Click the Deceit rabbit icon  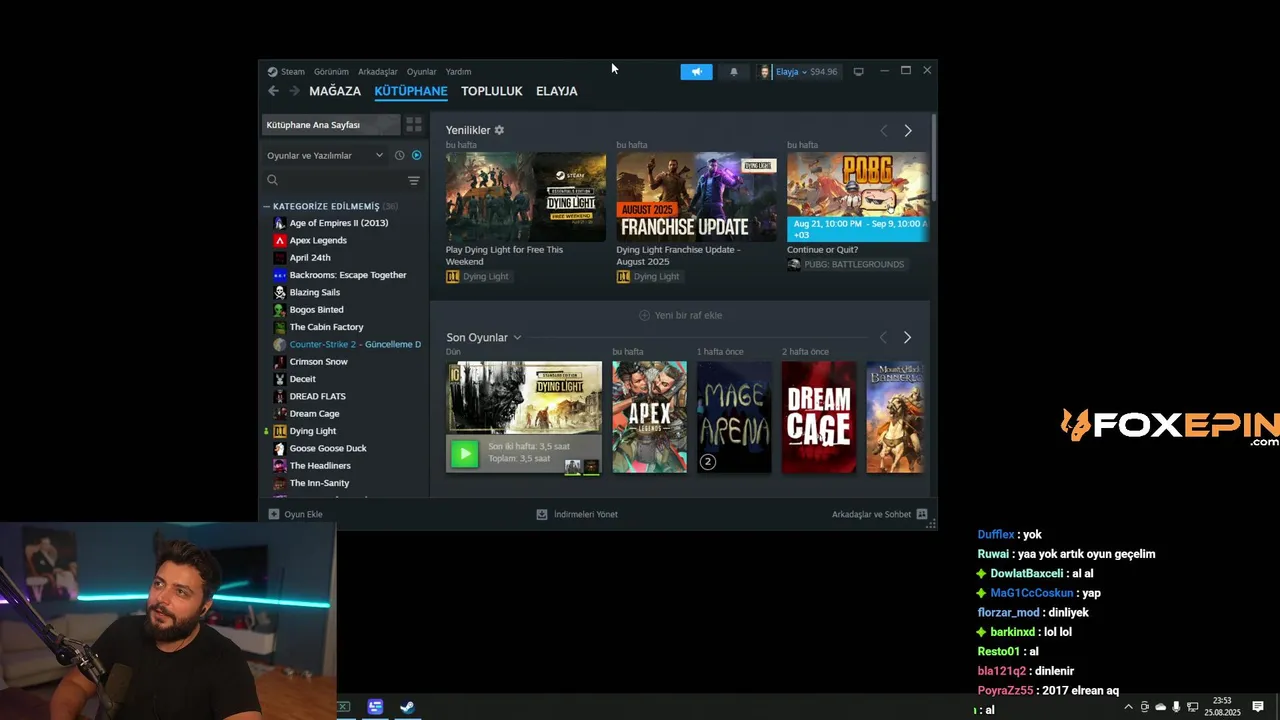[280, 379]
